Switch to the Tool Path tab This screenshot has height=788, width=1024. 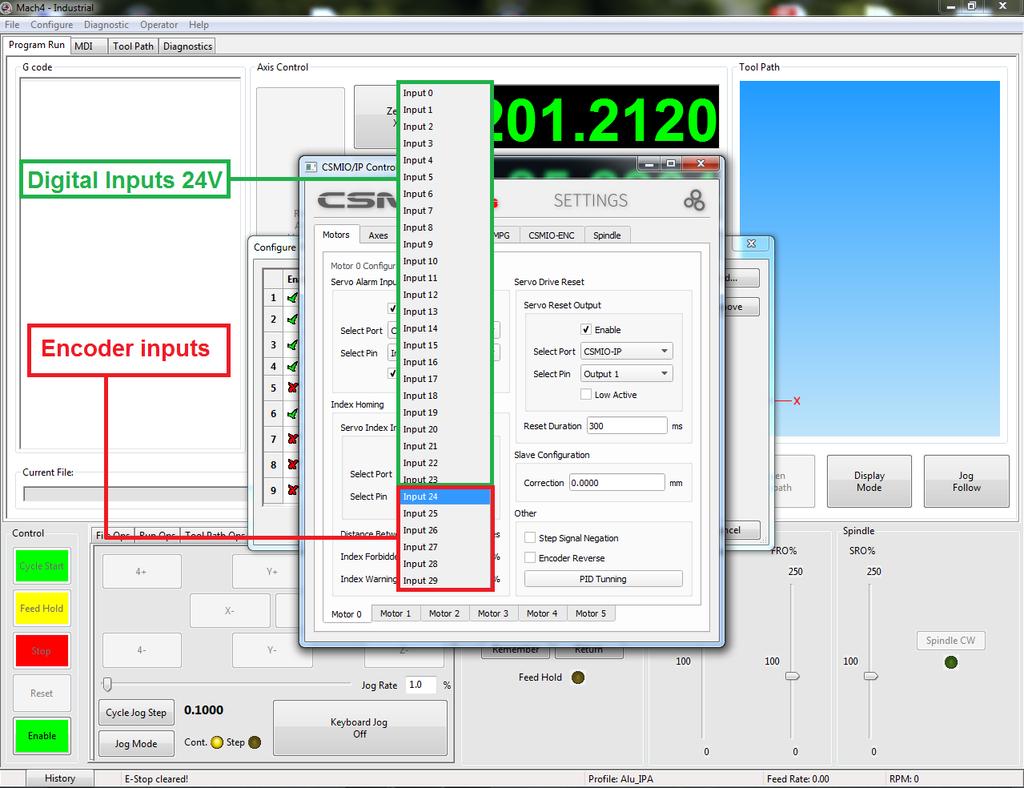[x=133, y=46]
